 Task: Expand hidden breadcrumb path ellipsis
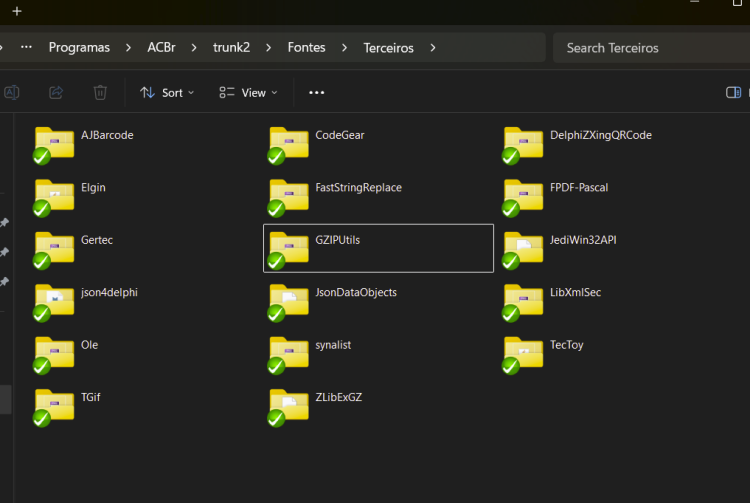(26, 47)
